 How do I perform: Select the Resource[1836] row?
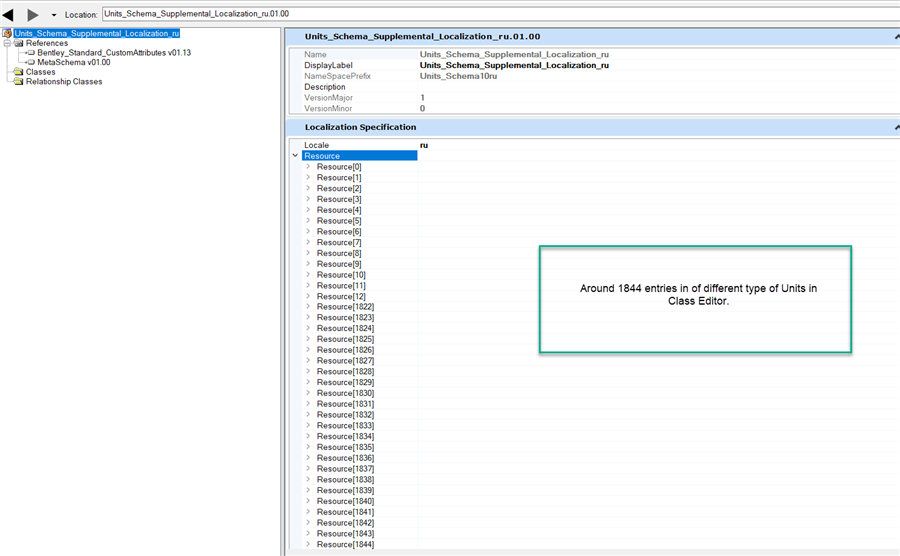click(x=345, y=458)
